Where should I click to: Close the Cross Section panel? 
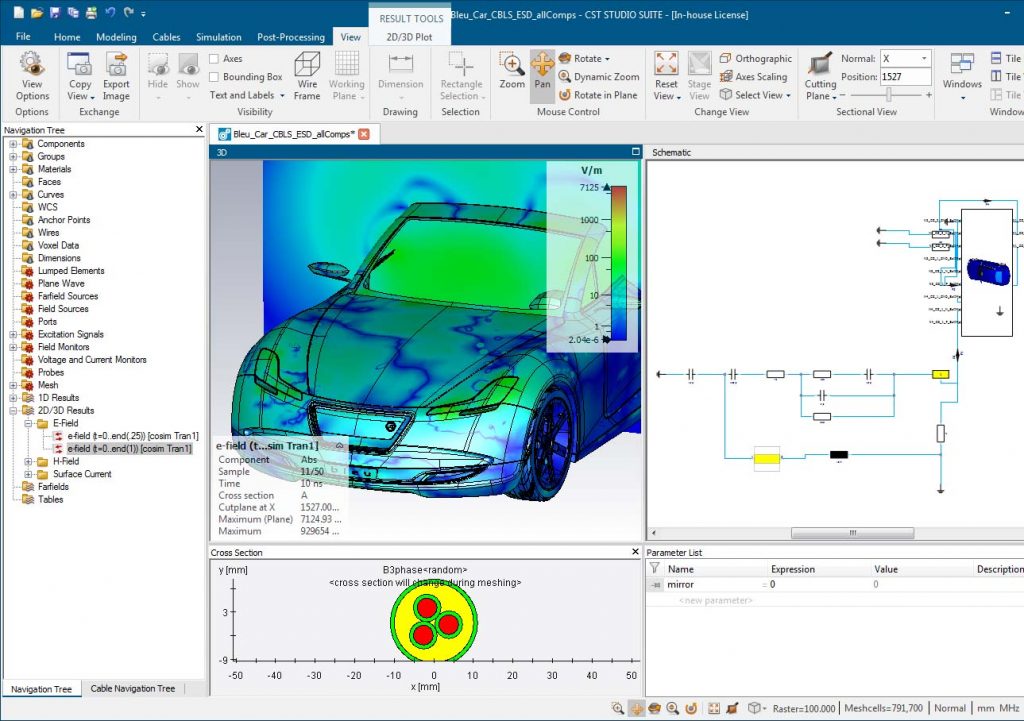pyautogui.click(x=635, y=552)
